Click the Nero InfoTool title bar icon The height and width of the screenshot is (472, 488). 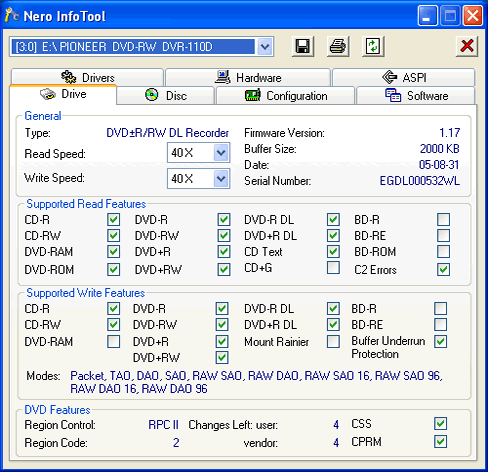pyautogui.click(x=12, y=15)
